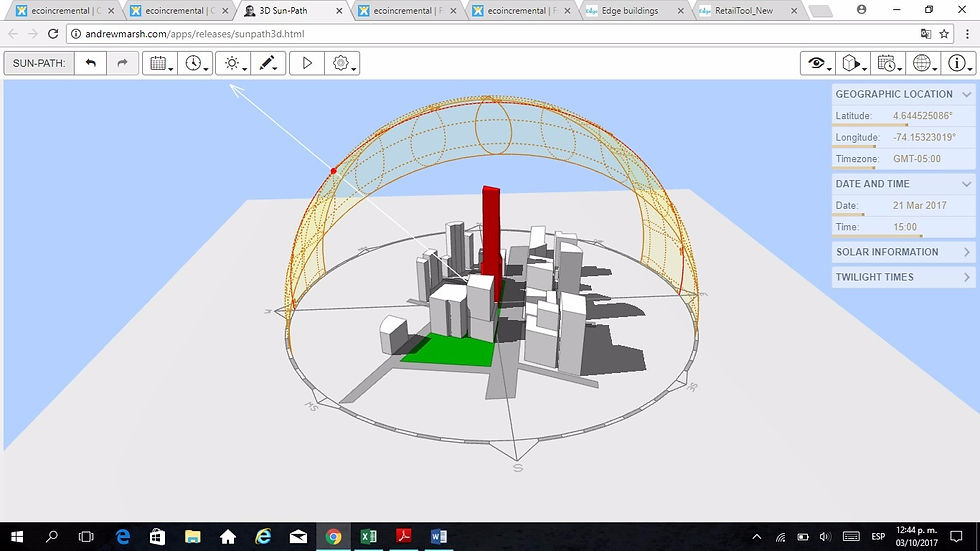The width and height of the screenshot is (980, 551).
Task: Switch to the ecoincremental tab after 3D Sun-Path
Action: pos(406,11)
